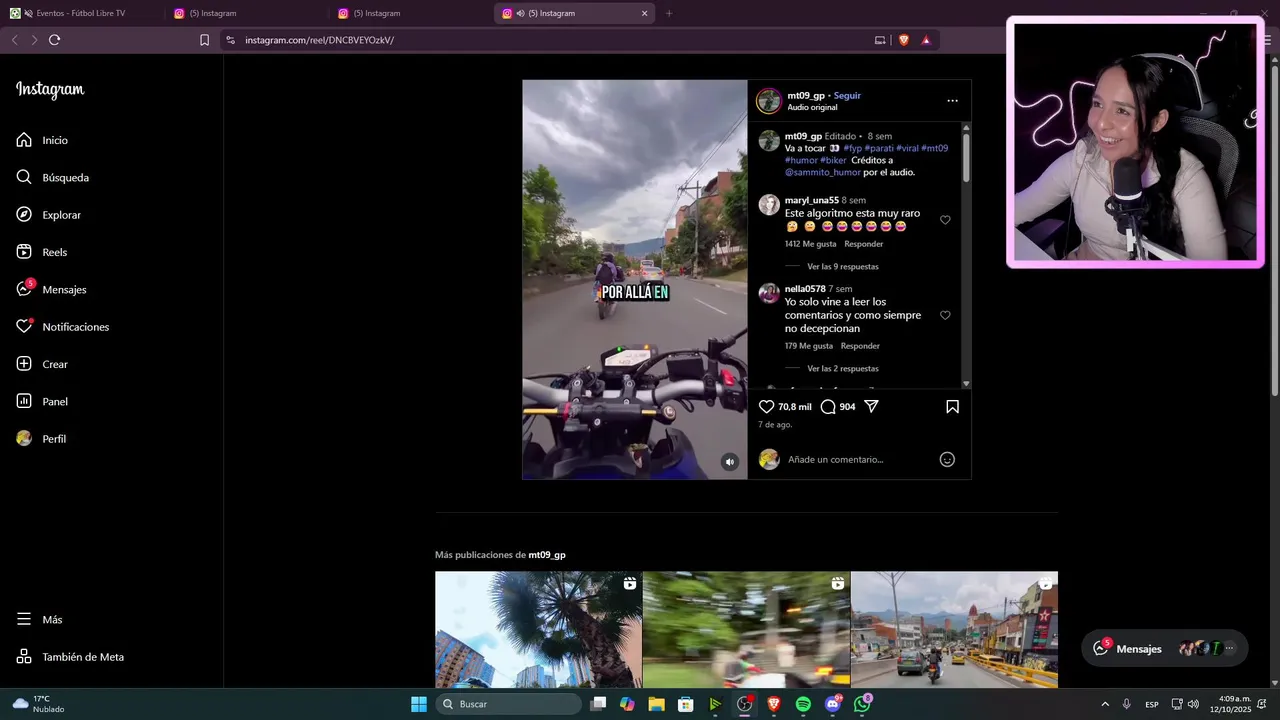Open emoji picker in comment box
This screenshot has height=720, width=1280.
click(947, 459)
